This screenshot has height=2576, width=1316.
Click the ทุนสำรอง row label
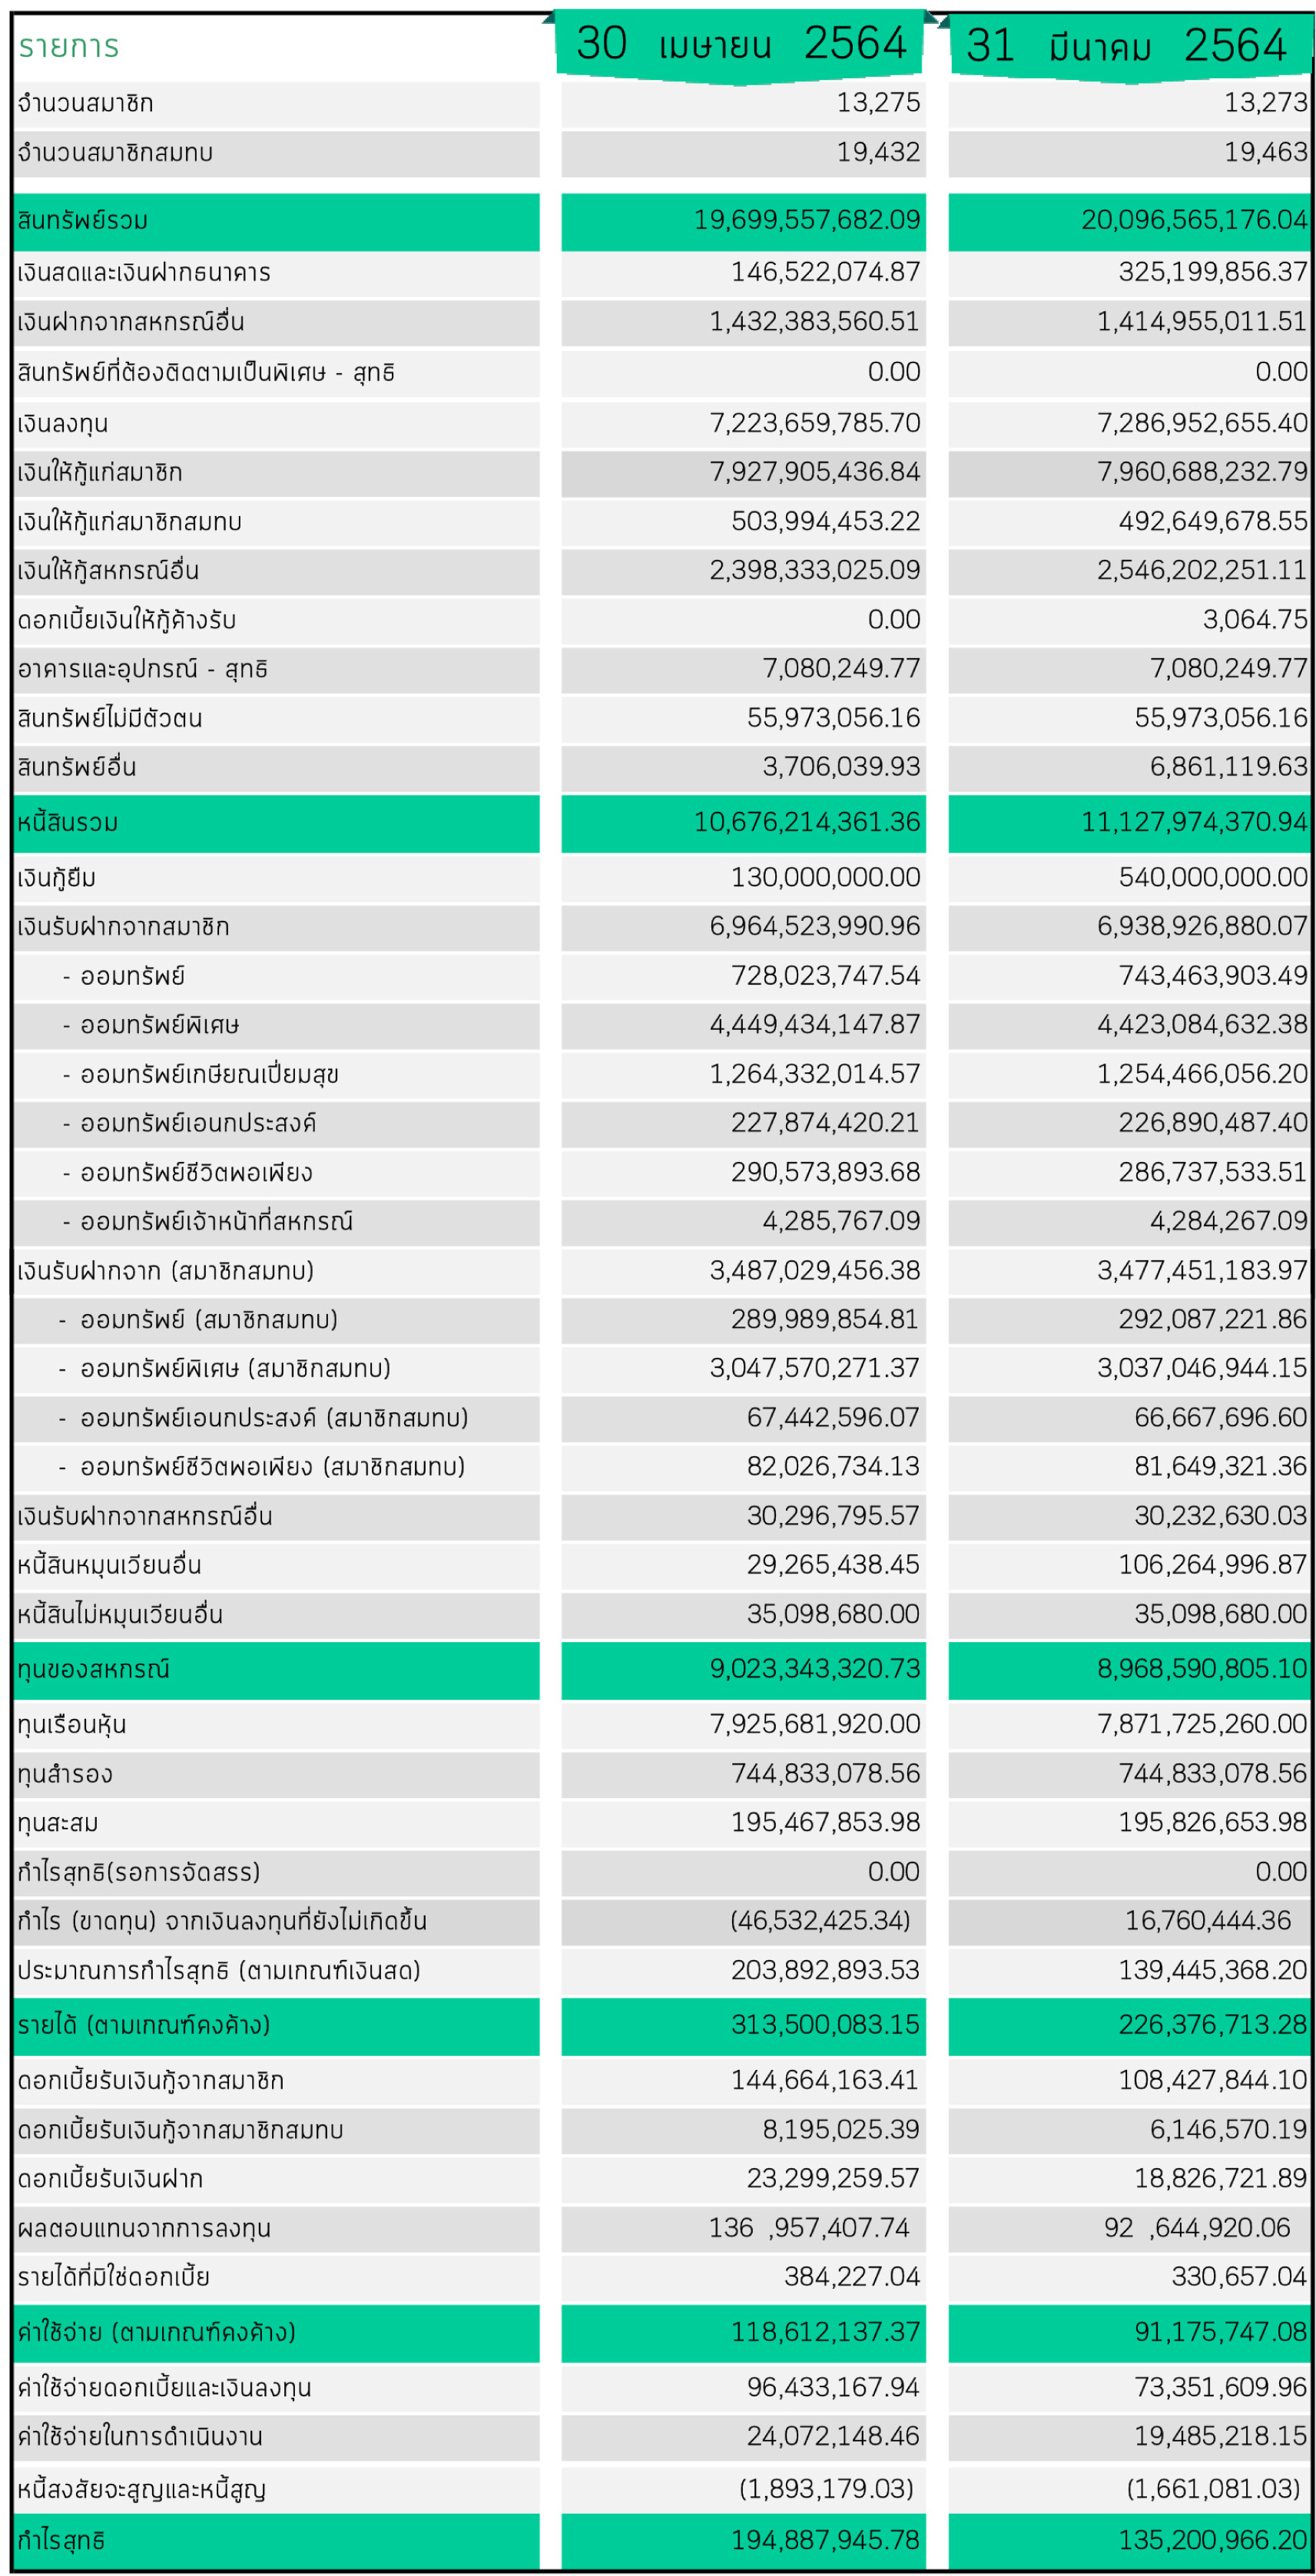point(64,1774)
